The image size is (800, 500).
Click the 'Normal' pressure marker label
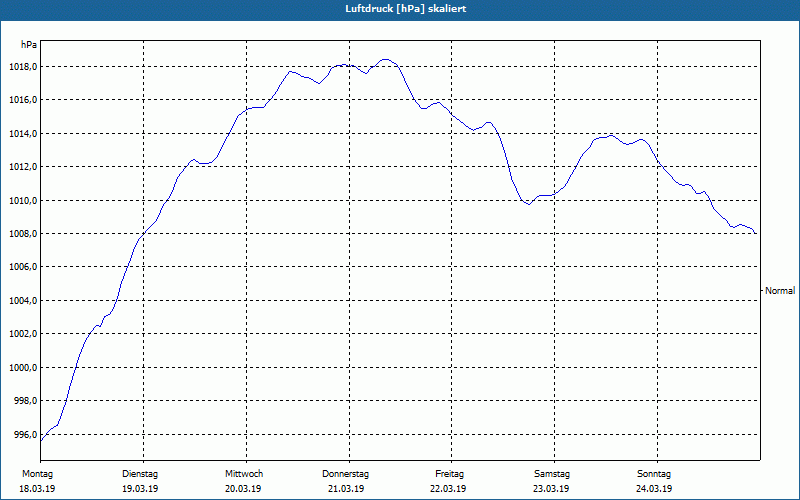coord(780,291)
